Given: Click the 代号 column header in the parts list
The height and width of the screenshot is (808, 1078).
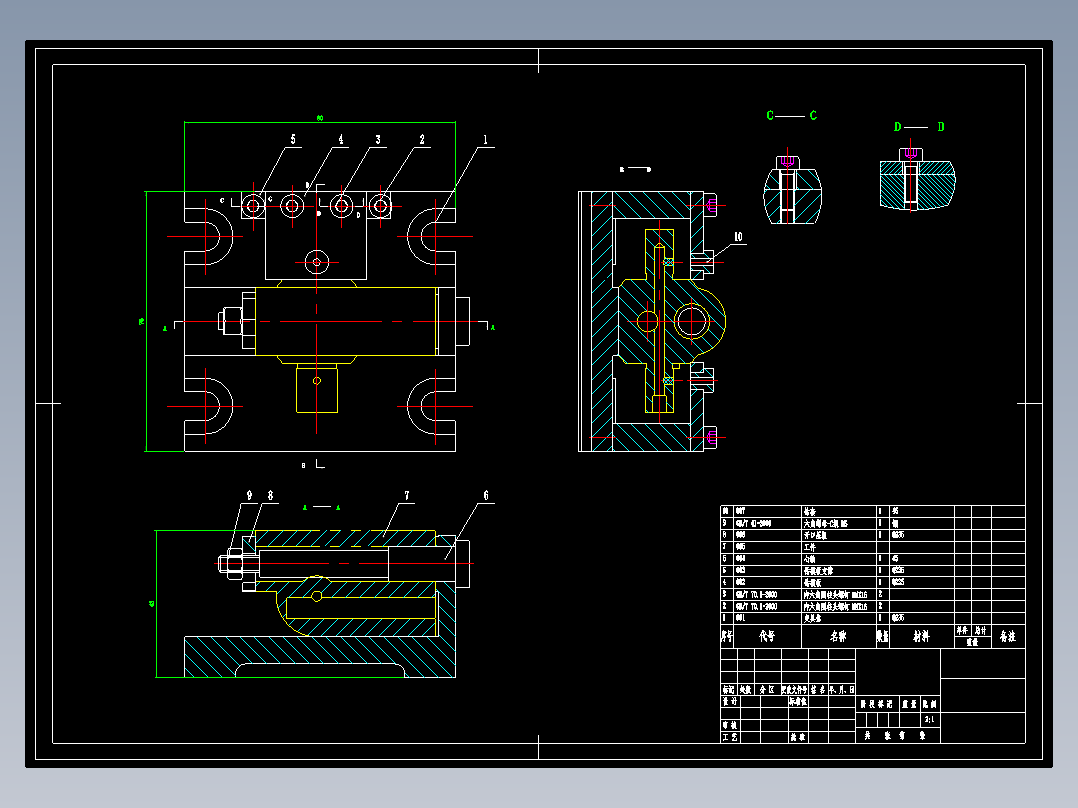Looking at the screenshot, I should pyautogui.click(x=767, y=637).
